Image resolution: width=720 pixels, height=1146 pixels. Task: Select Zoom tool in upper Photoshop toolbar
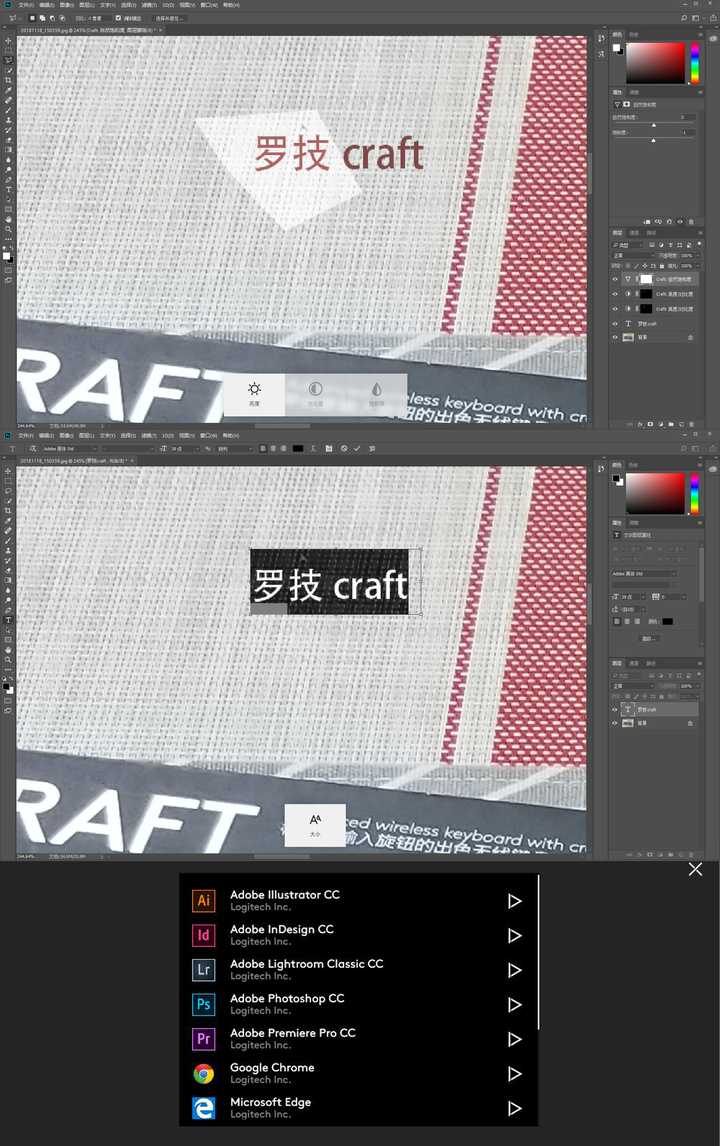(x=8, y=229)
